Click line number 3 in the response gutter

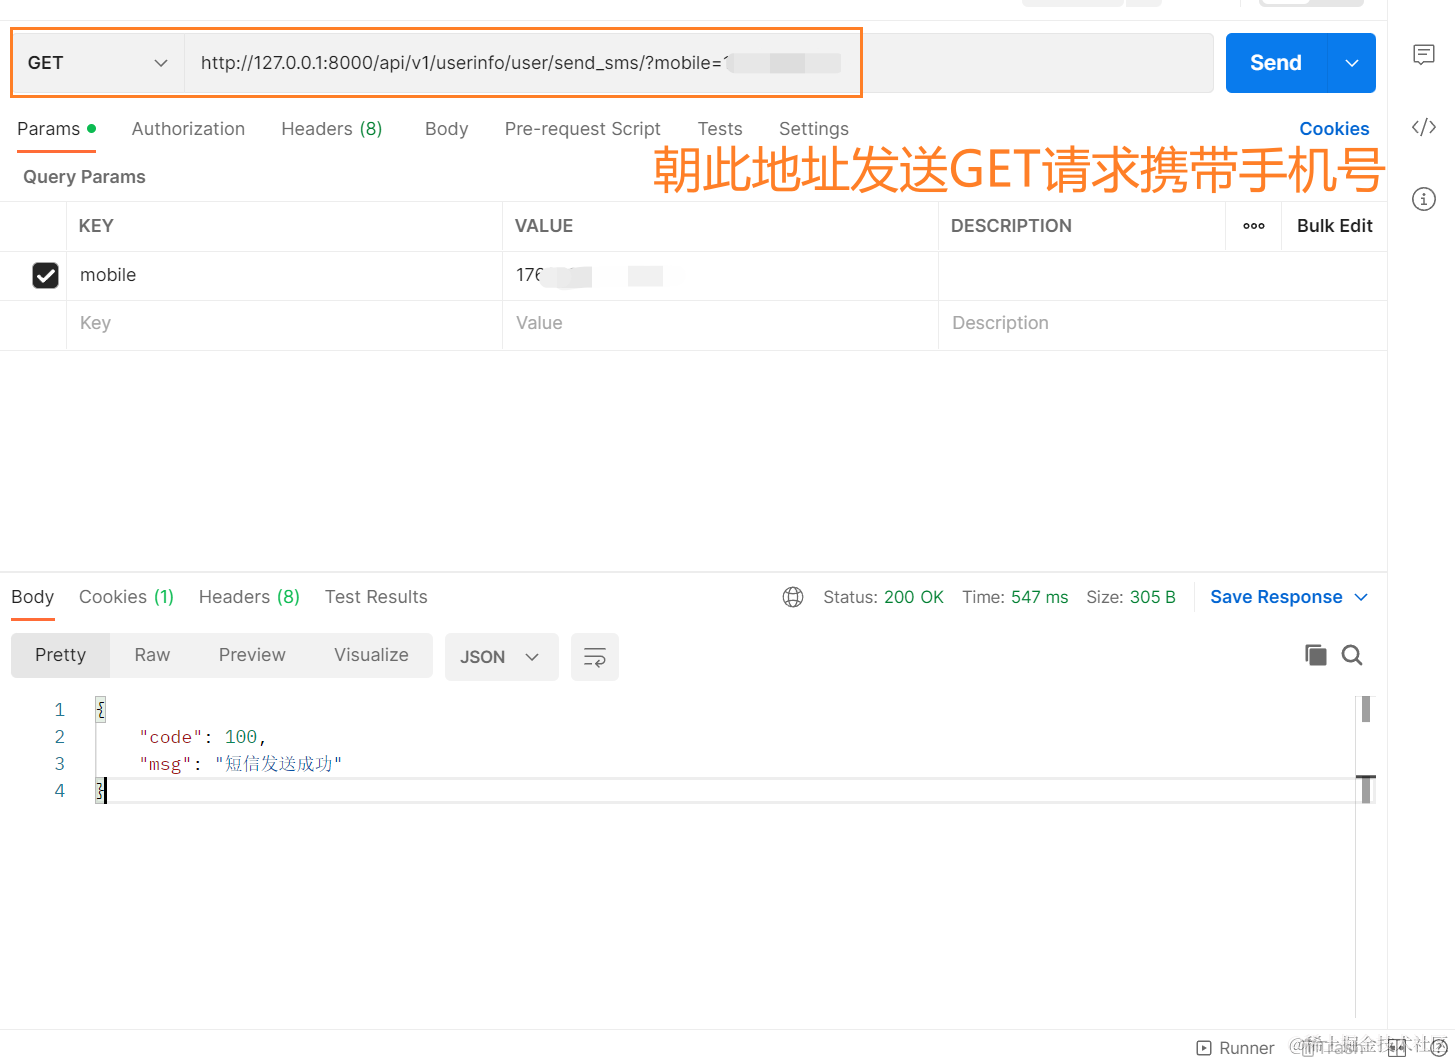pos(60,764)
